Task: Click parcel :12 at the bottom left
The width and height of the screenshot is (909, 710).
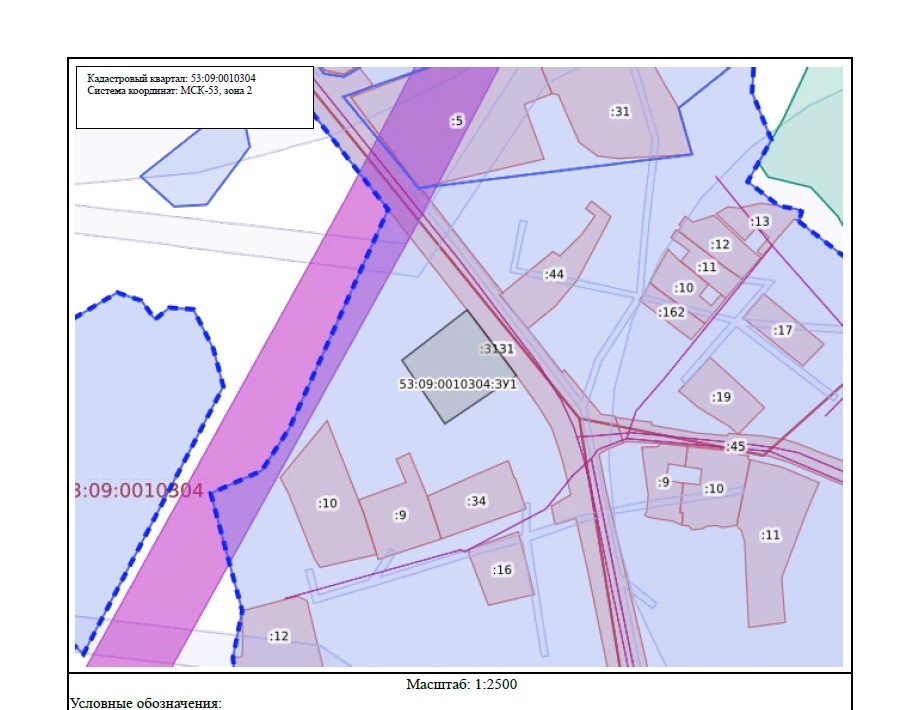Action: point(279,636)
